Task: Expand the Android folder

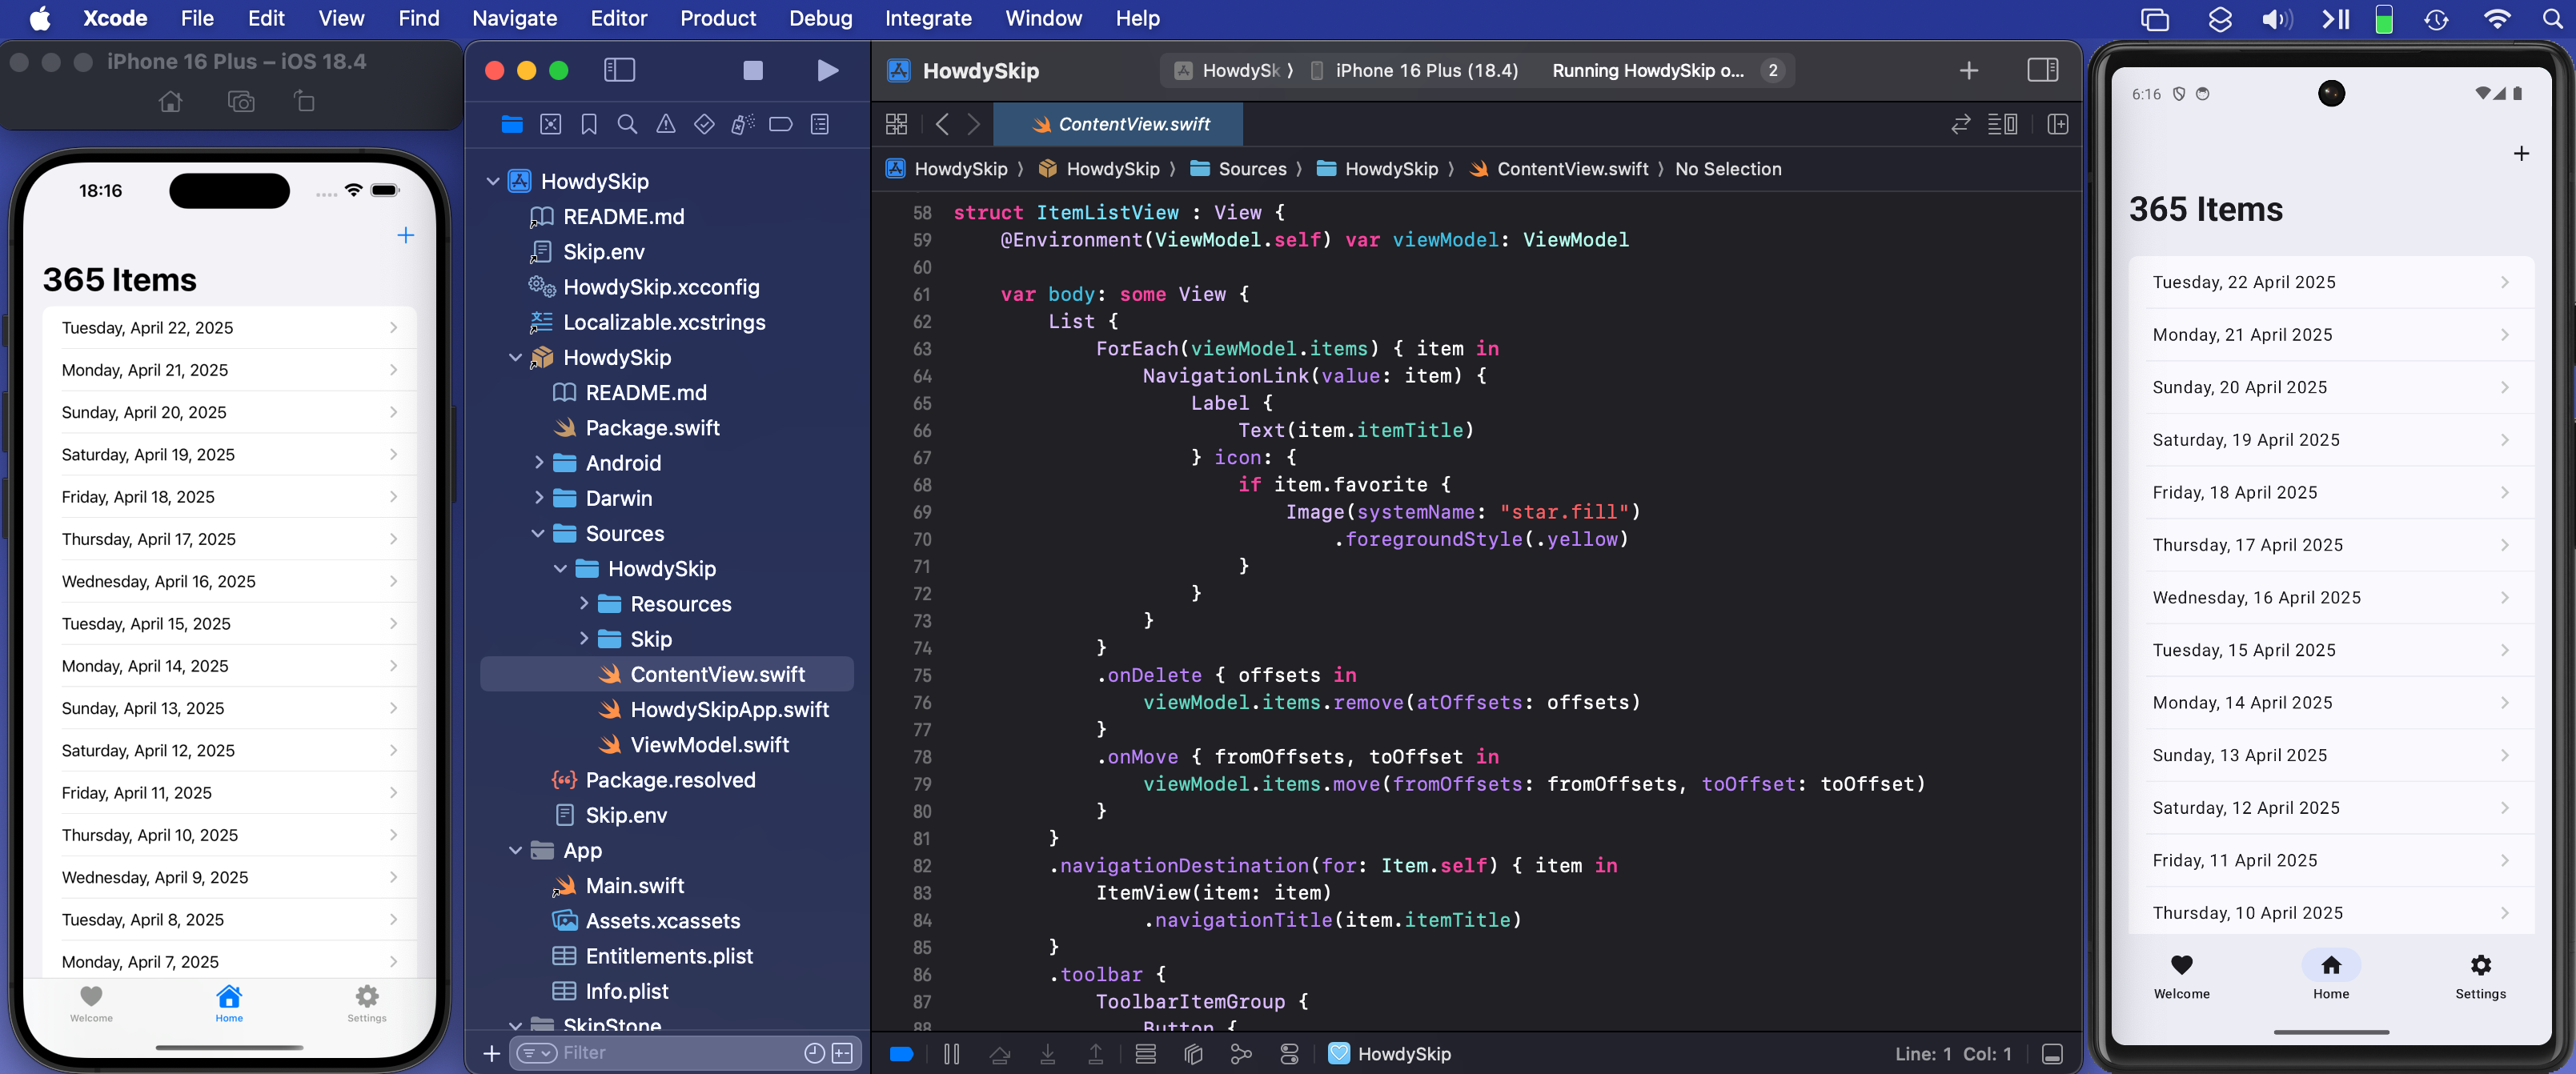Action: coord(539,463)
